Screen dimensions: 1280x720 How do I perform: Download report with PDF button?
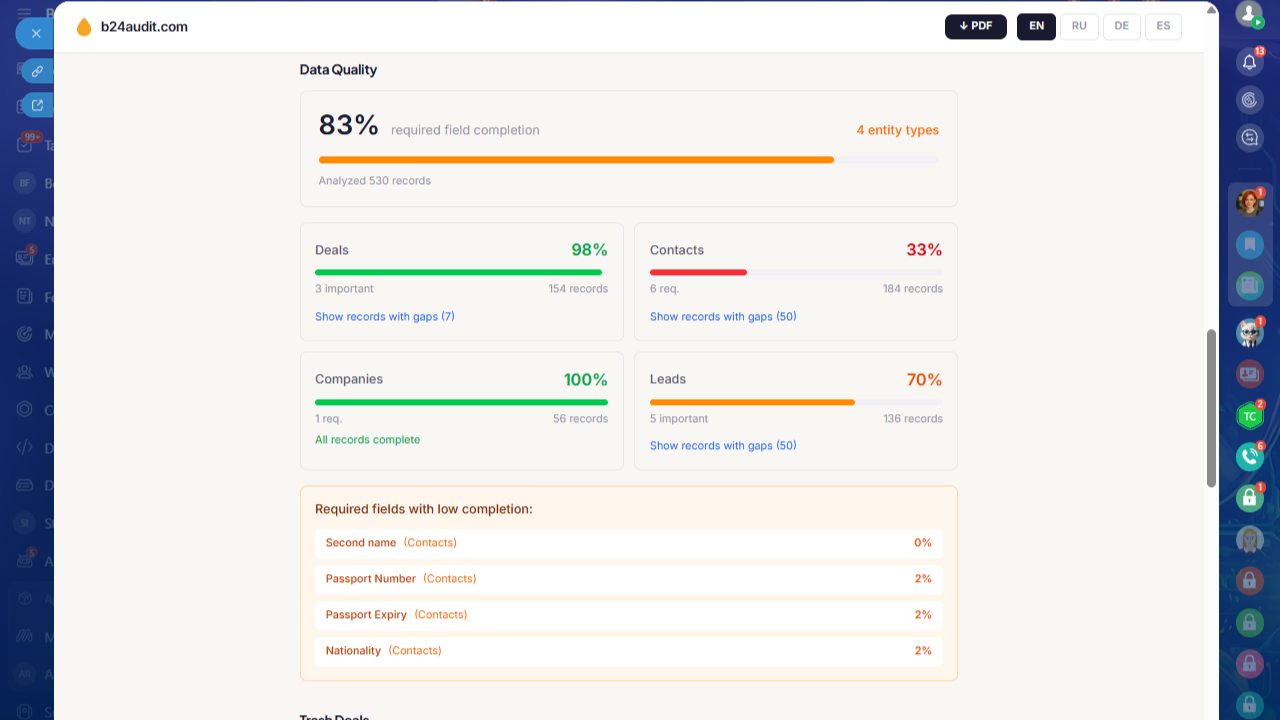pos(975,26)
